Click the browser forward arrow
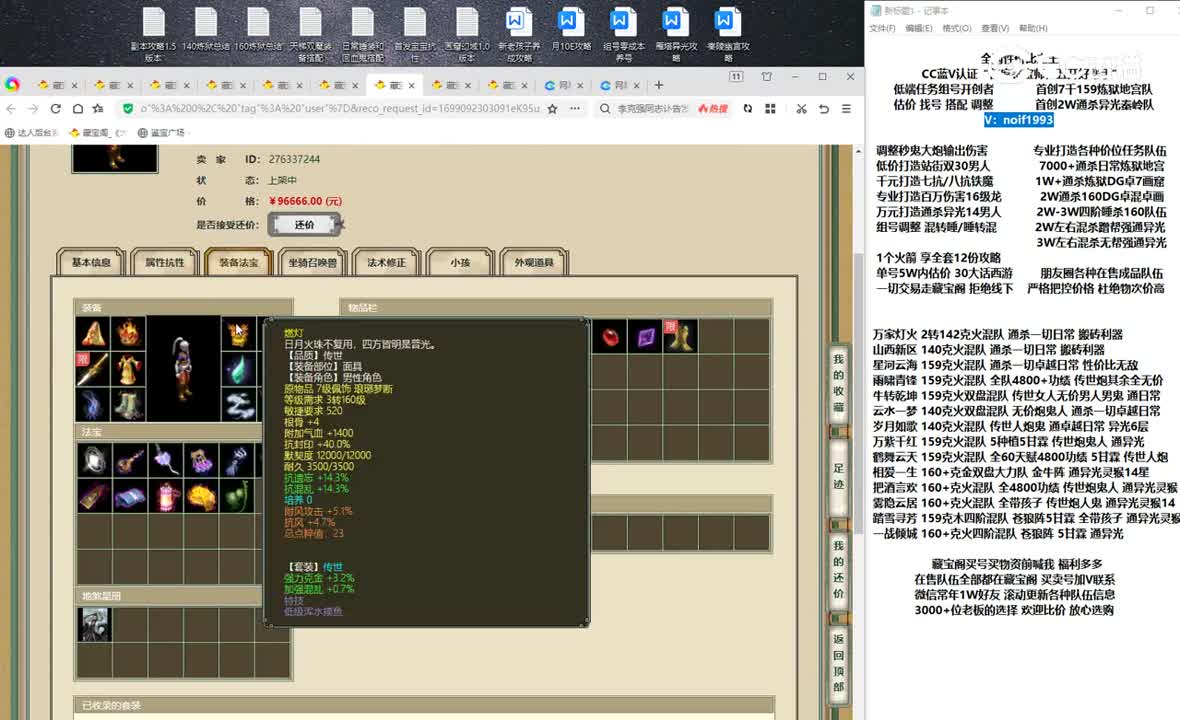 click(33, 109)
